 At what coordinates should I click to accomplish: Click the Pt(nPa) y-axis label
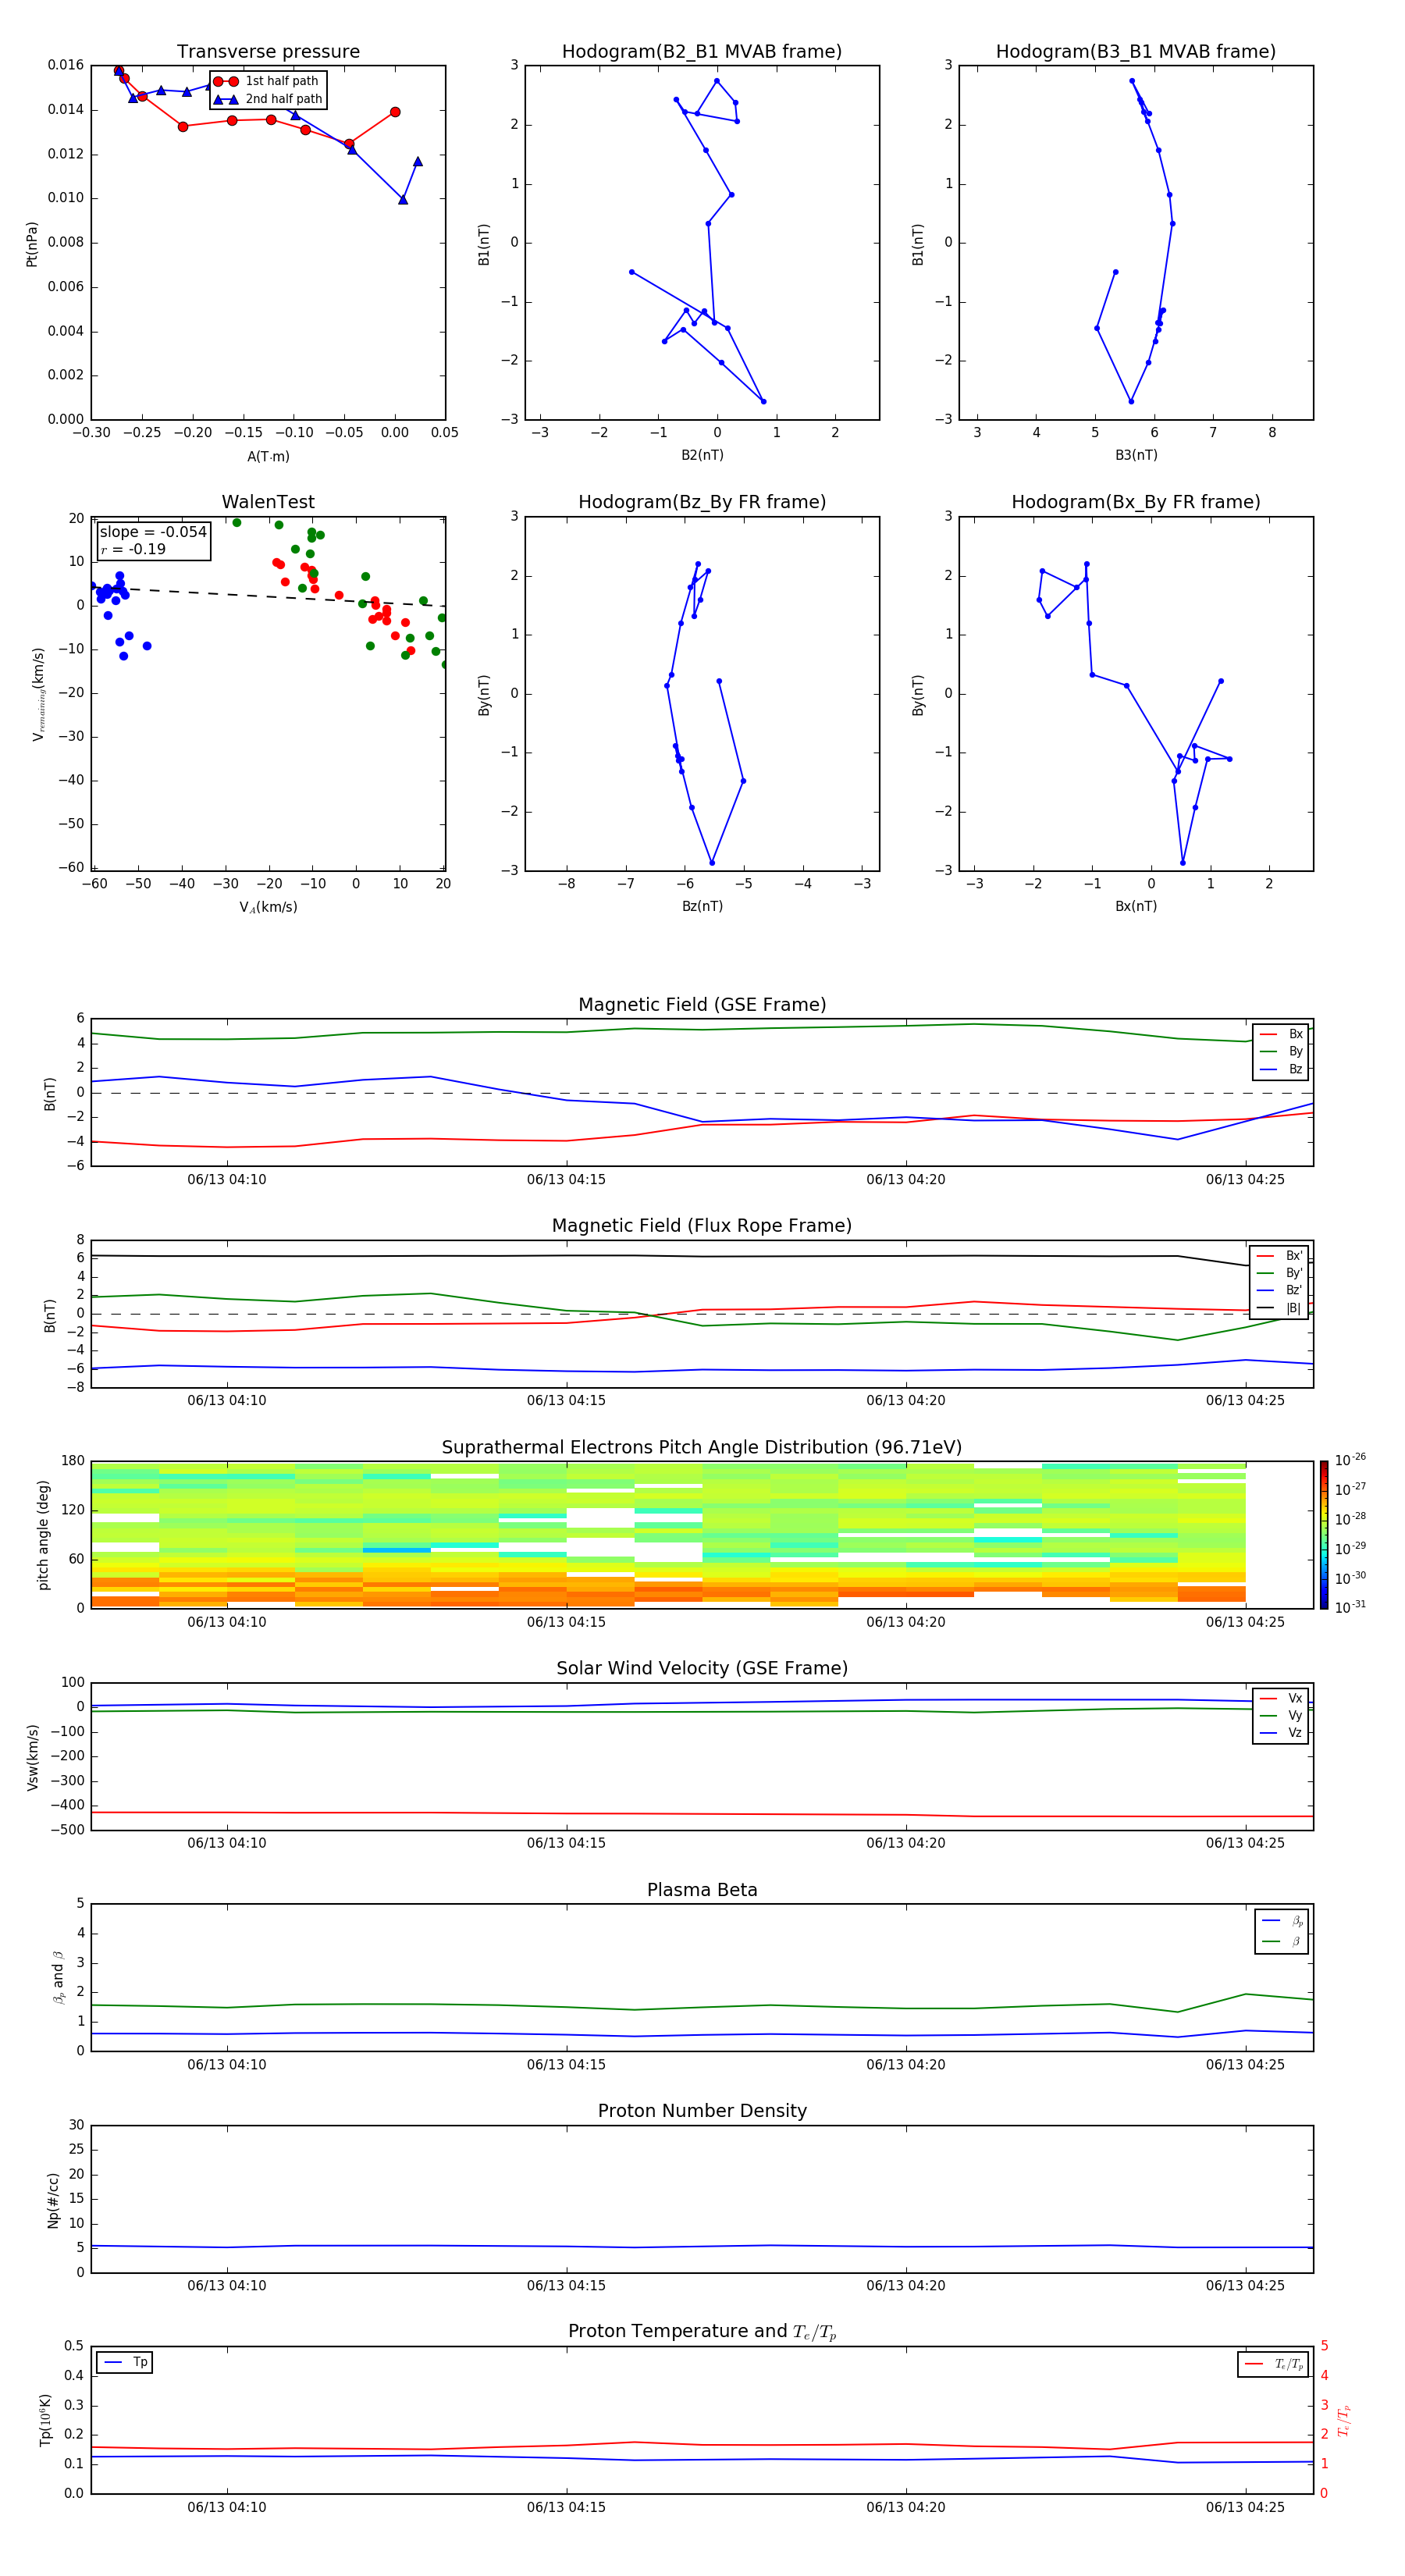tap(31, 244)
